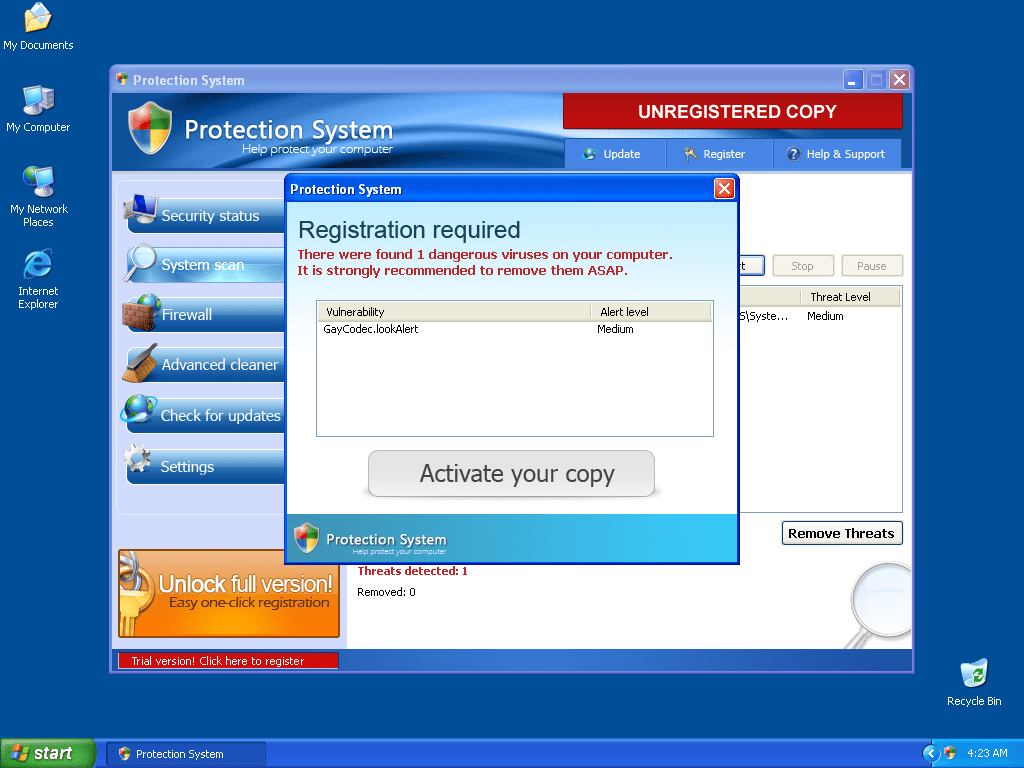This screenshot has height=768, width=1024.
Task: Click the Remove Threats button
Action: coord(841,534)
